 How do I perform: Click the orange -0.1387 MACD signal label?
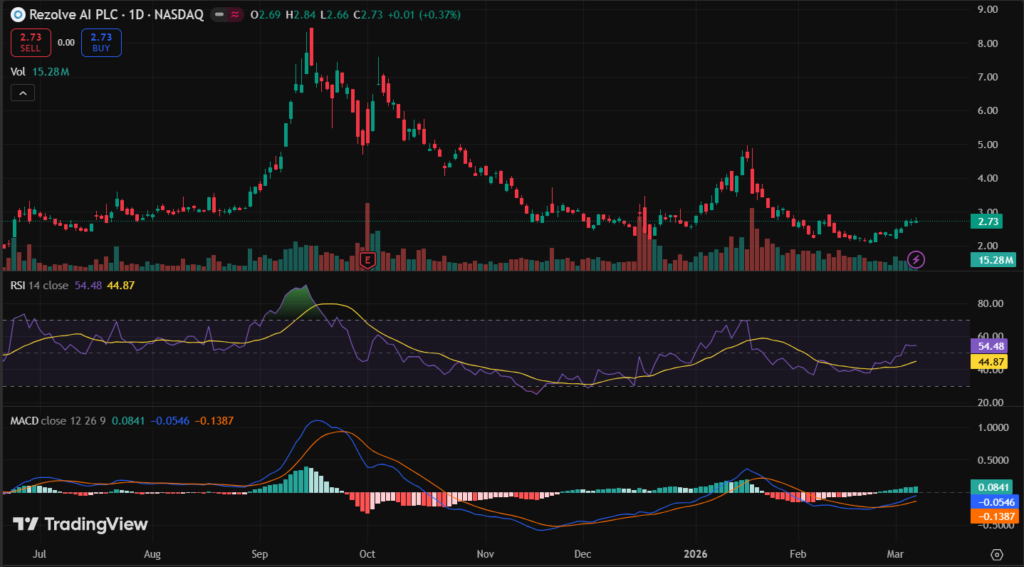coord(992,517)
